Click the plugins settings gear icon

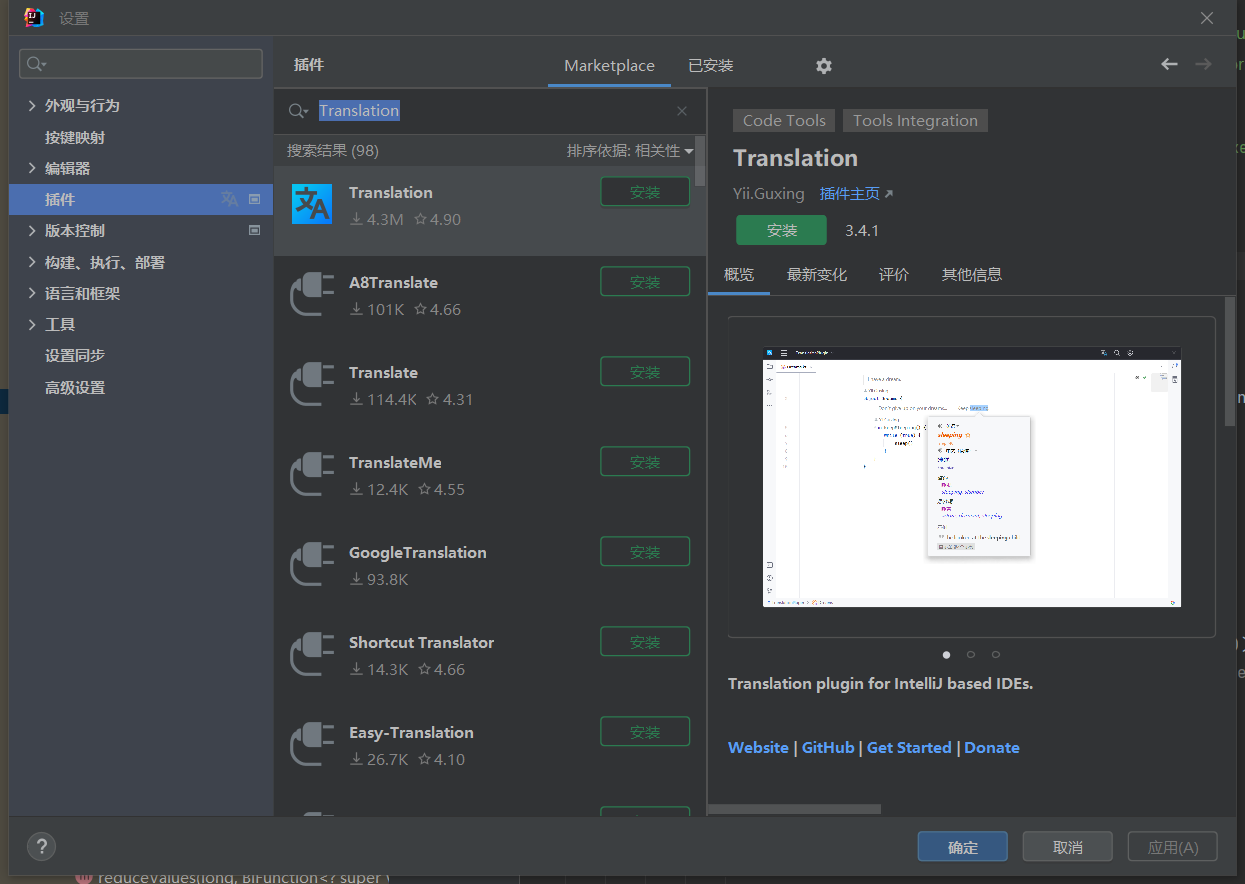823,66
